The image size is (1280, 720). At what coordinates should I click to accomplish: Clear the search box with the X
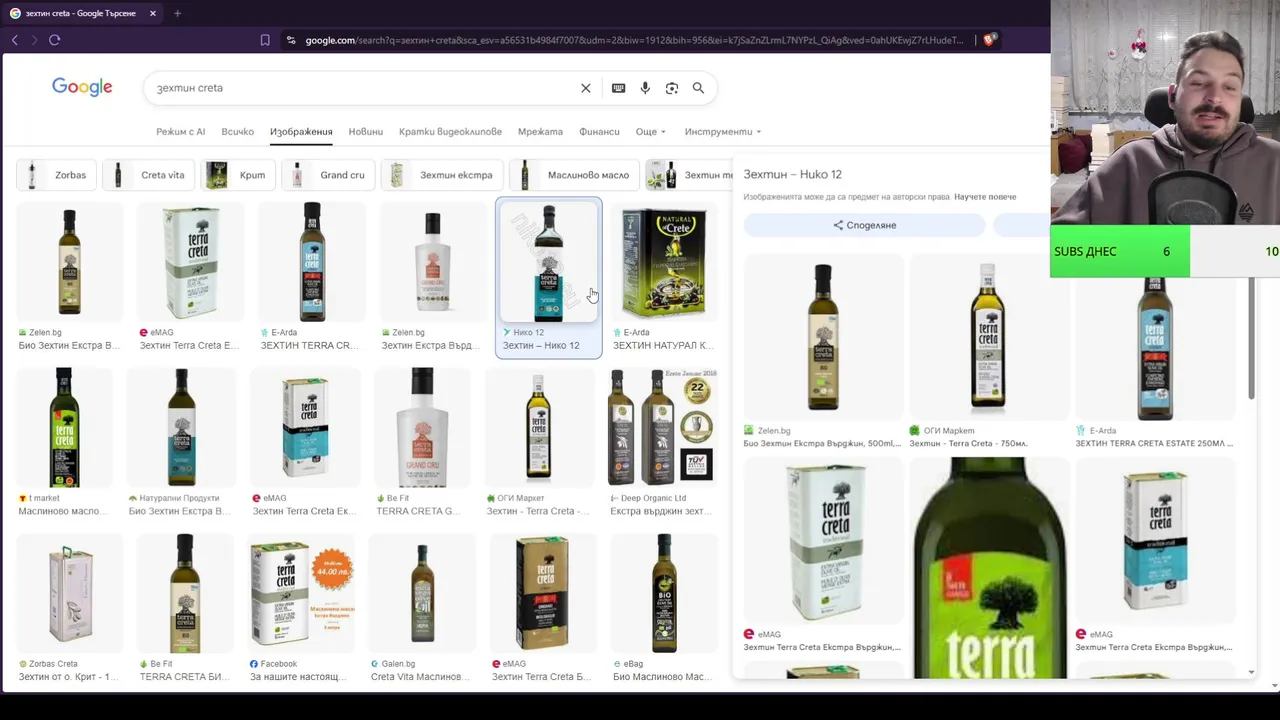586,88
